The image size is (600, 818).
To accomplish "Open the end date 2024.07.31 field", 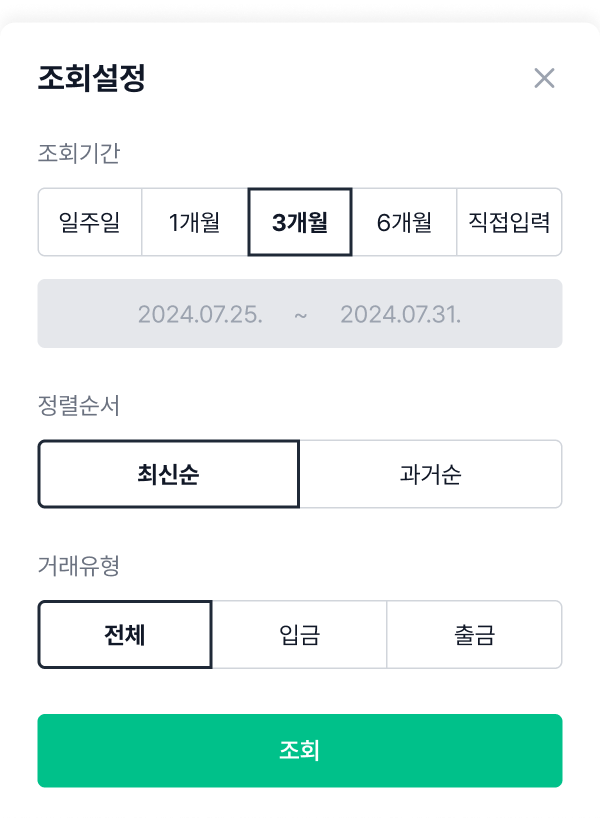I will pos(400,313).
